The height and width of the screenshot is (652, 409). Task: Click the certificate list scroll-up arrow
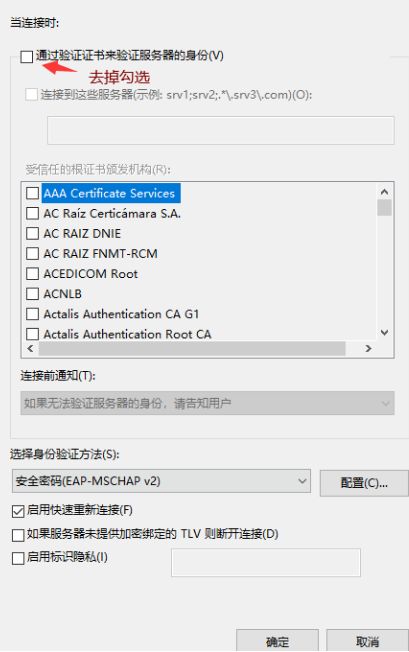coord(384,192)
